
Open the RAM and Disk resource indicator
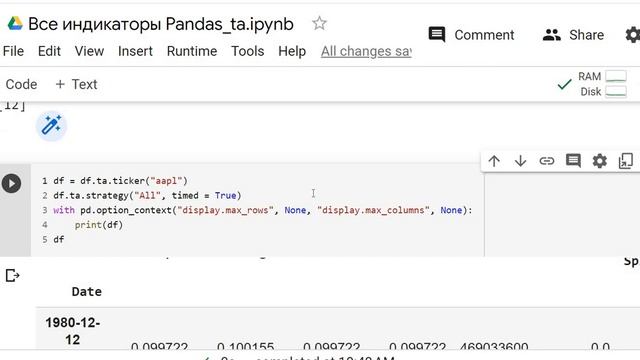tap(602, 84)
